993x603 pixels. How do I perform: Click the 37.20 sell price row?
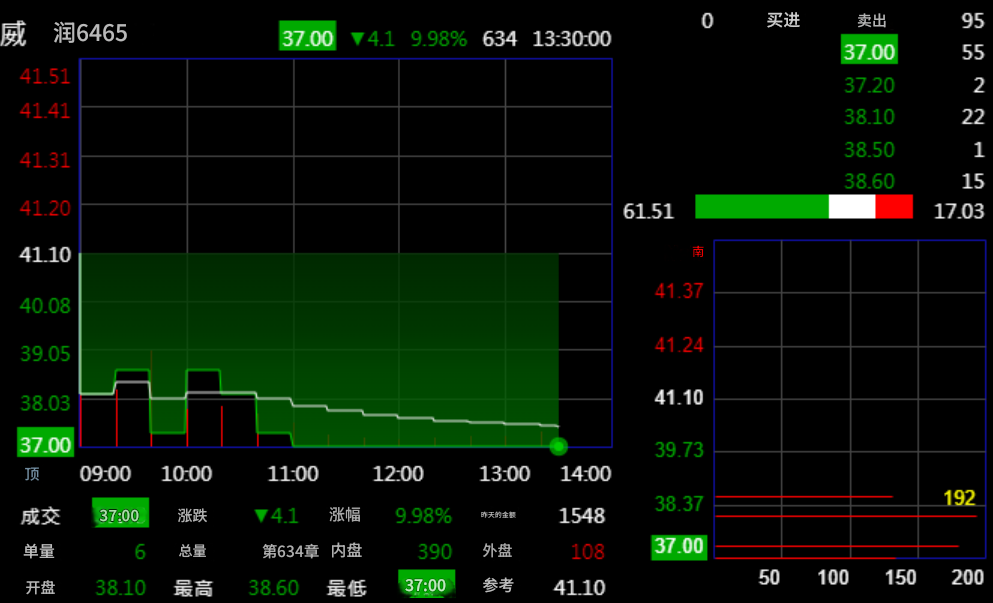click(869, 85)
